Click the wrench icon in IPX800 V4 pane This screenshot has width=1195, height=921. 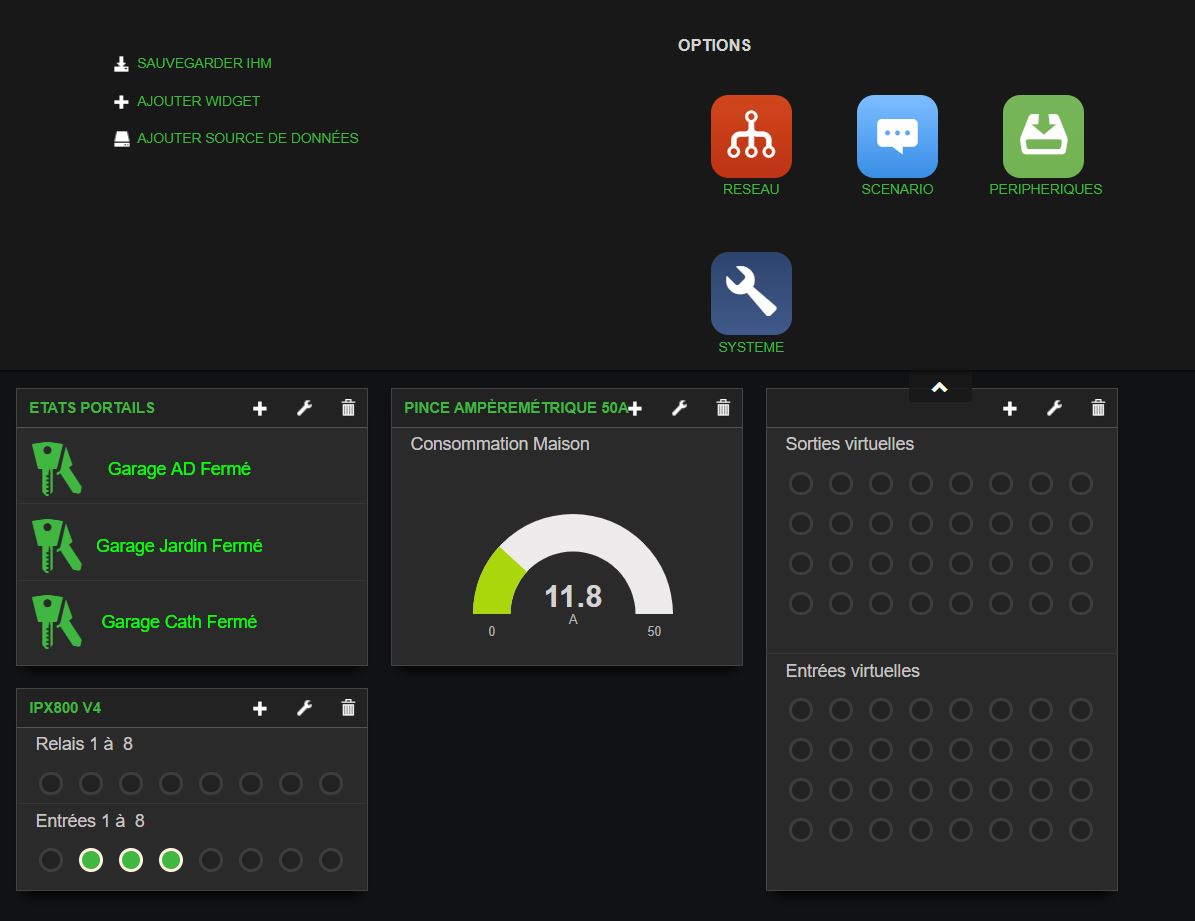click(x=305, y=708)
